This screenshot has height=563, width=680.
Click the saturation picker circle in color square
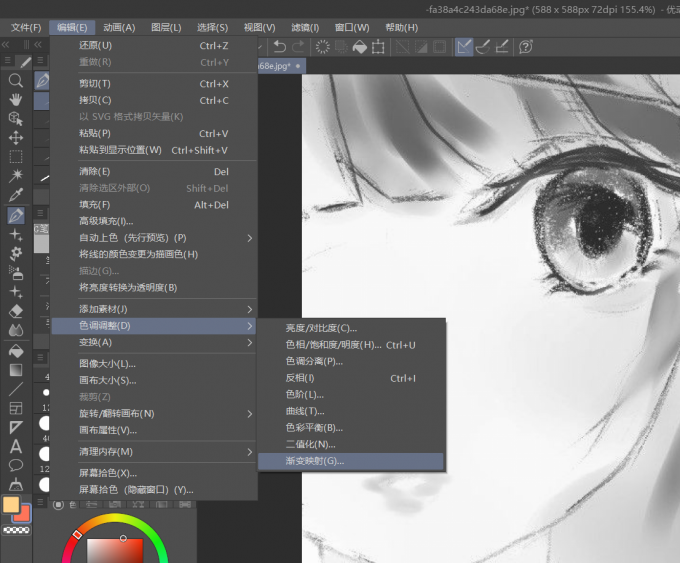(123, 538)
